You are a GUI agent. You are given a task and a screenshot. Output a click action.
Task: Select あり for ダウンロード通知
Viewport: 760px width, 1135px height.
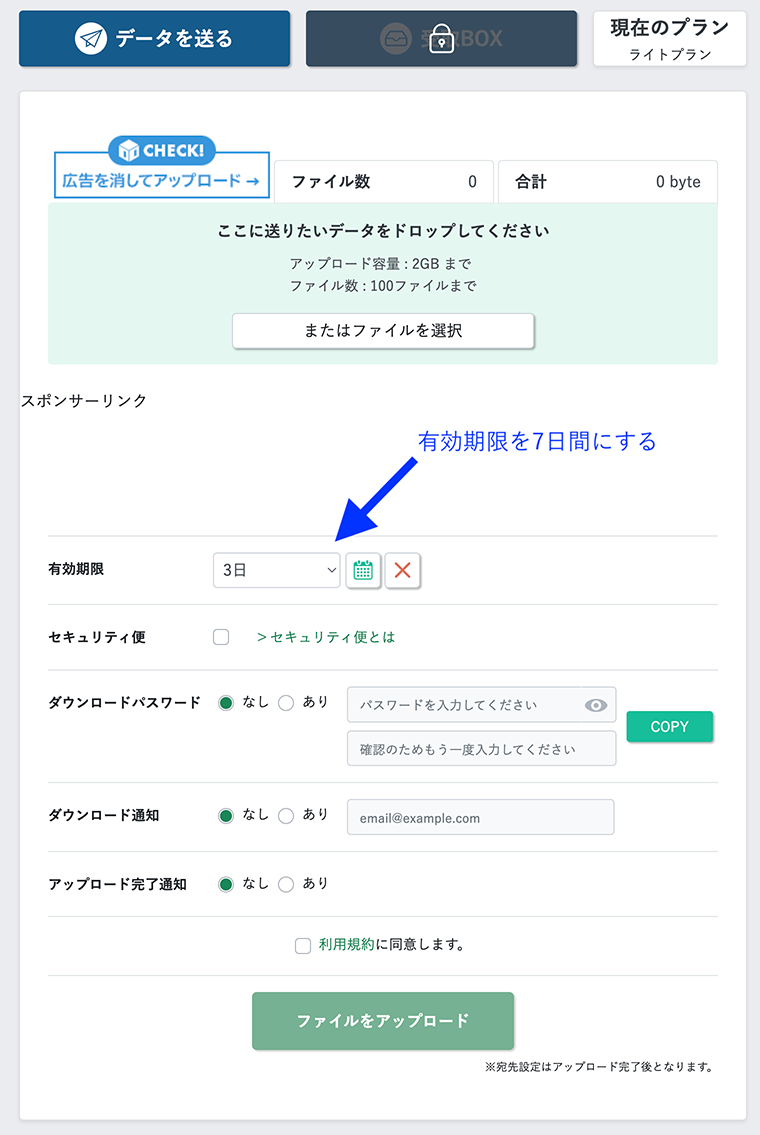(286, 815)
